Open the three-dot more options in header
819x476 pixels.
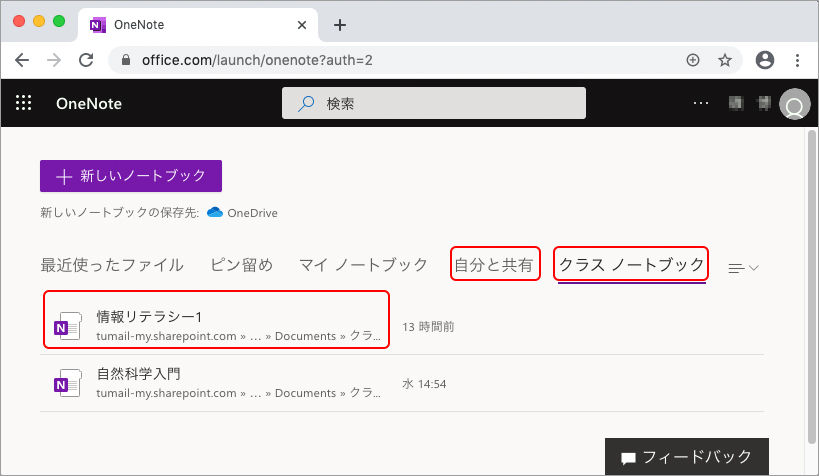[x=700, y=103]
